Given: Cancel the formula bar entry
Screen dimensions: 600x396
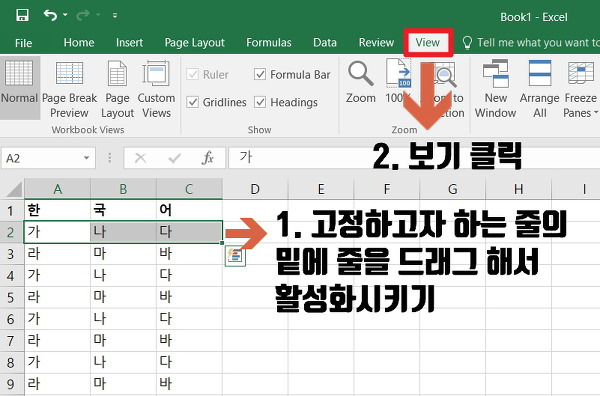Looking at the screenshot, I should pyautogui.click(x=140, y=158).
